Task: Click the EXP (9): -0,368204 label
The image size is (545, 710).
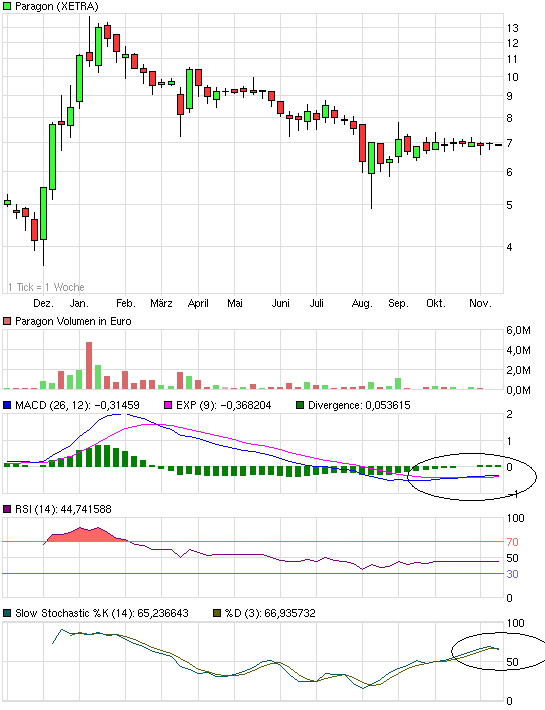Action: point(224,405)
